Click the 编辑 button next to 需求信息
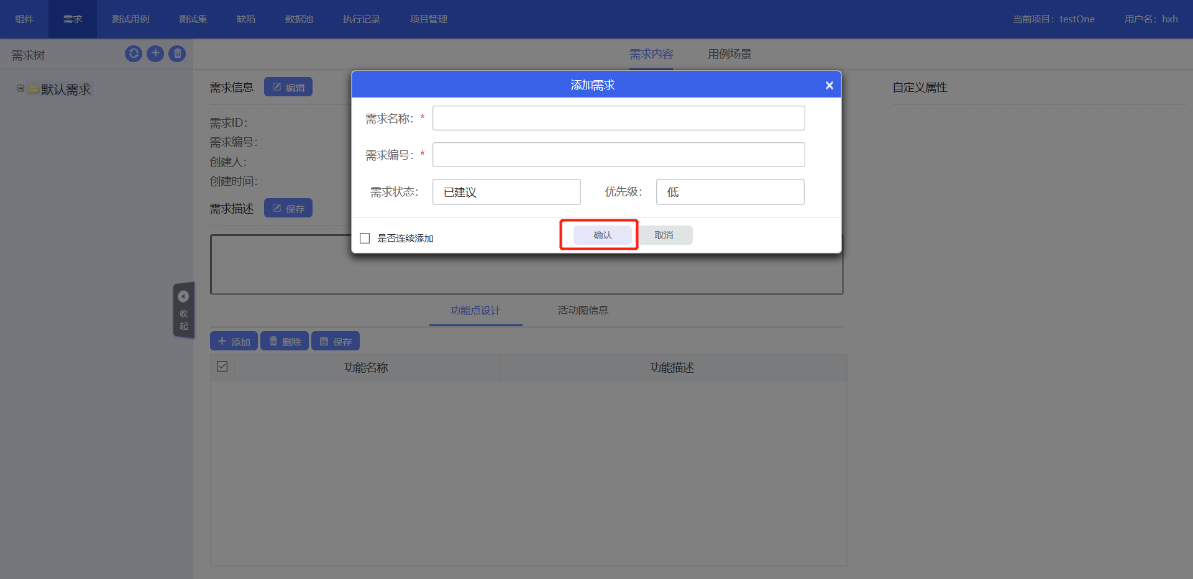Viewport: 1193px width, 579px height. [x=288, y=87]
